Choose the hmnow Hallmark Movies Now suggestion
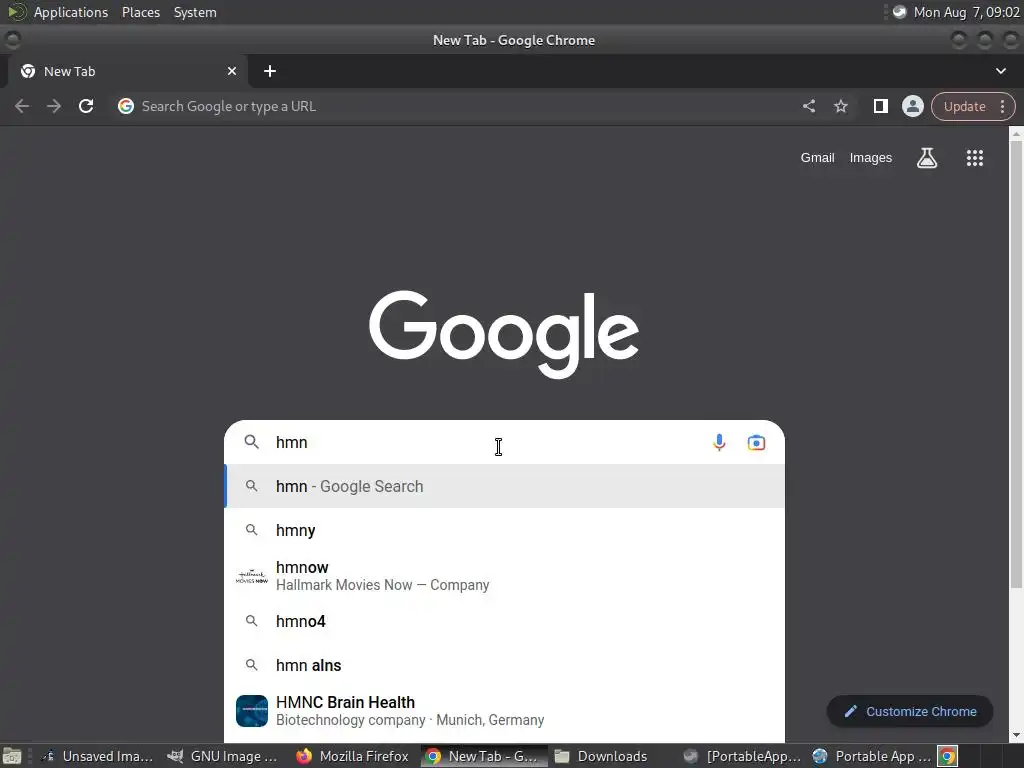The image size is (1024, 768). point(504,575)
